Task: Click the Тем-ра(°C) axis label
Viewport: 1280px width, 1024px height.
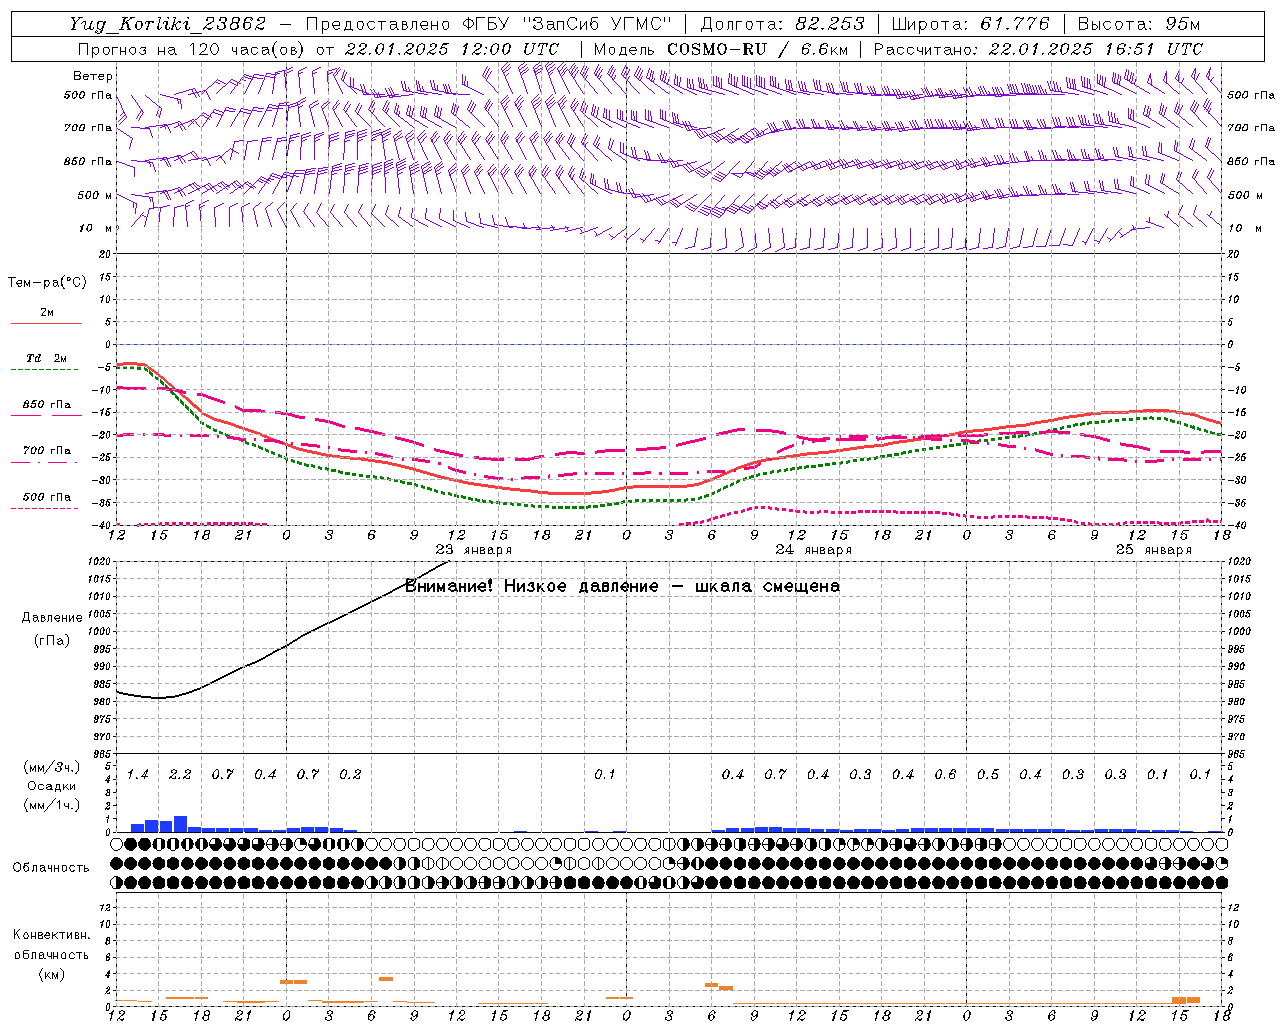Action: pos(47,283)
